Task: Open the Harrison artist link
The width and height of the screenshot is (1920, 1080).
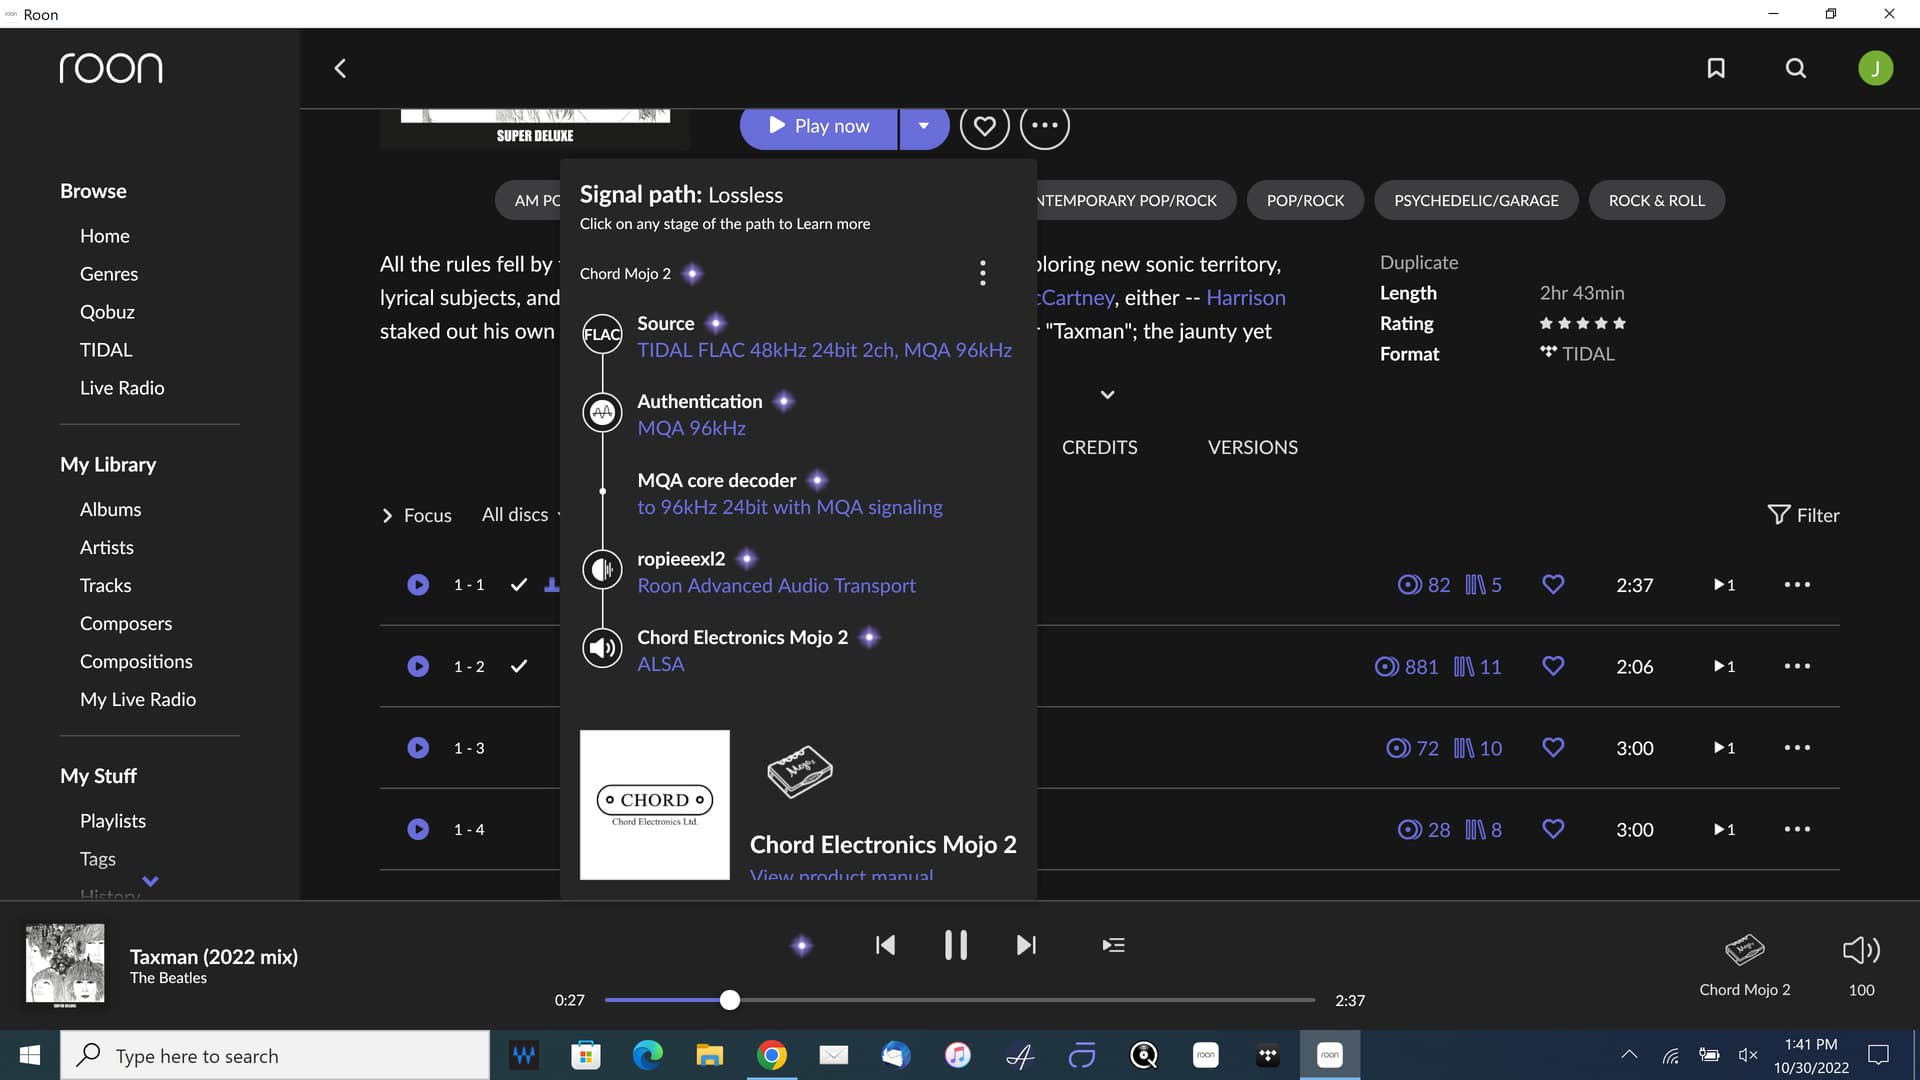Action: [1246, 298]
